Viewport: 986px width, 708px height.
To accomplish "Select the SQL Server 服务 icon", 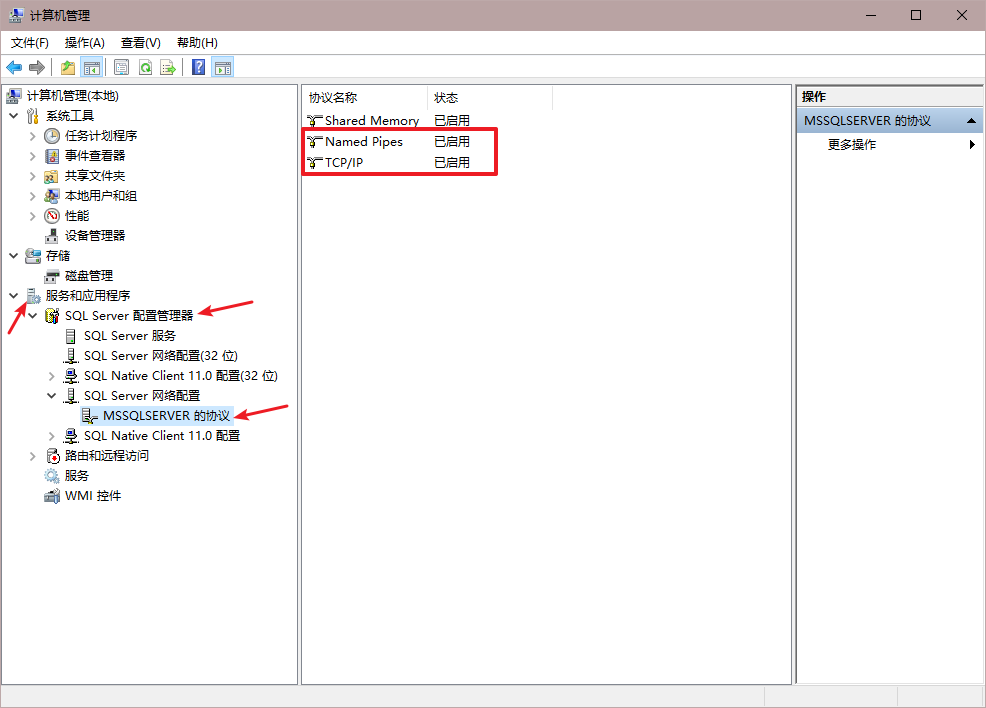I will (x=70, y=336).
